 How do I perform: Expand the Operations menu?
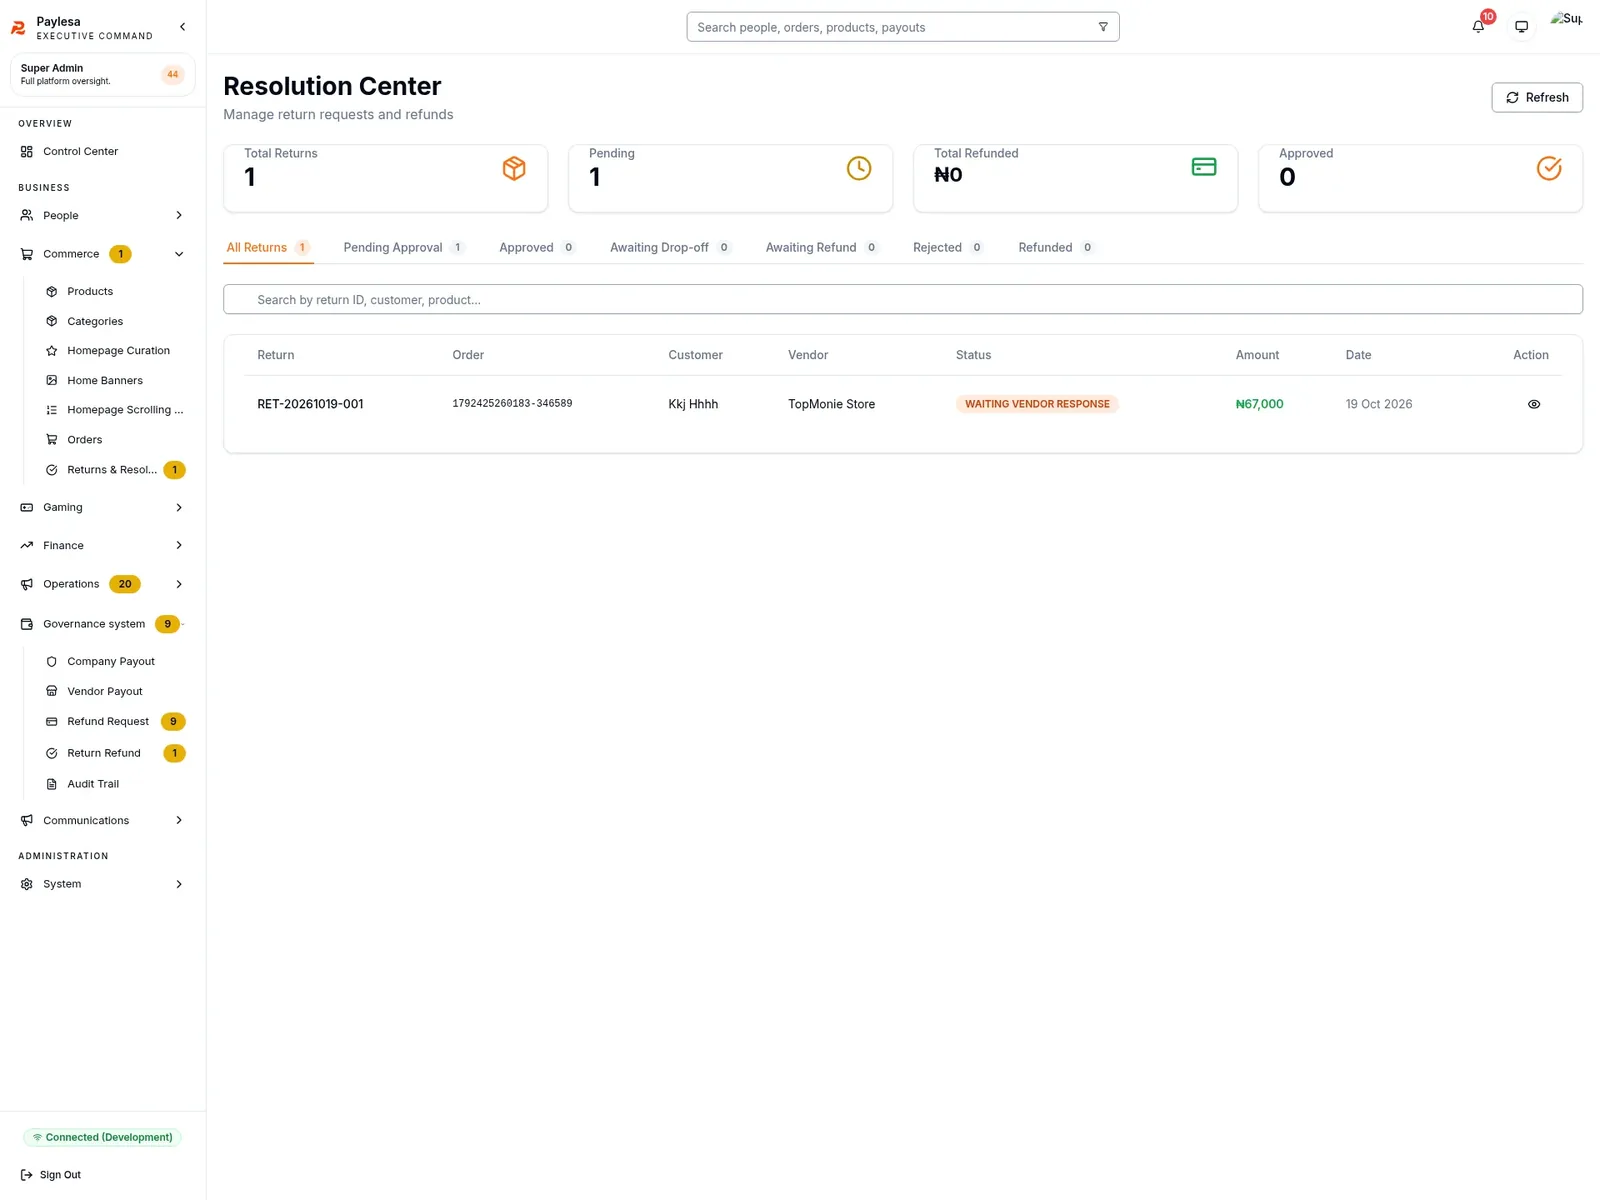[x=103, y=584]
